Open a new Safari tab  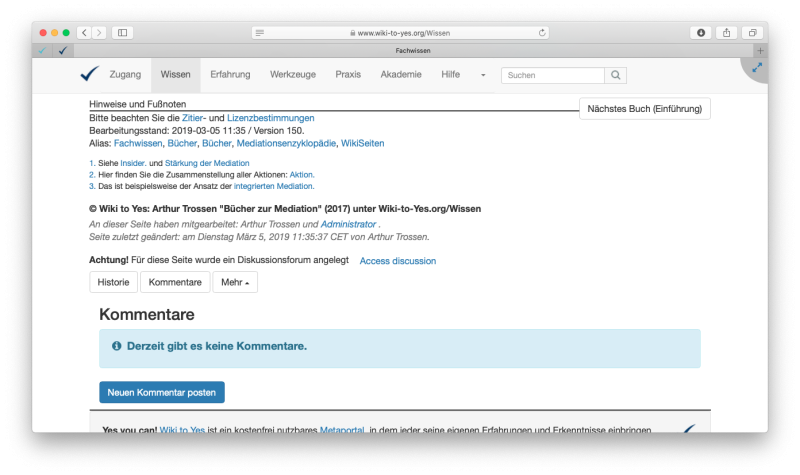[760, 50]
